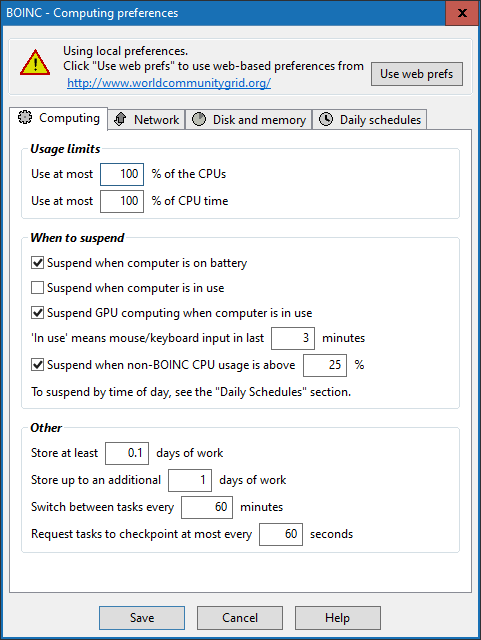
Task: Click the Use web prefs button
Action: point(416,74)
